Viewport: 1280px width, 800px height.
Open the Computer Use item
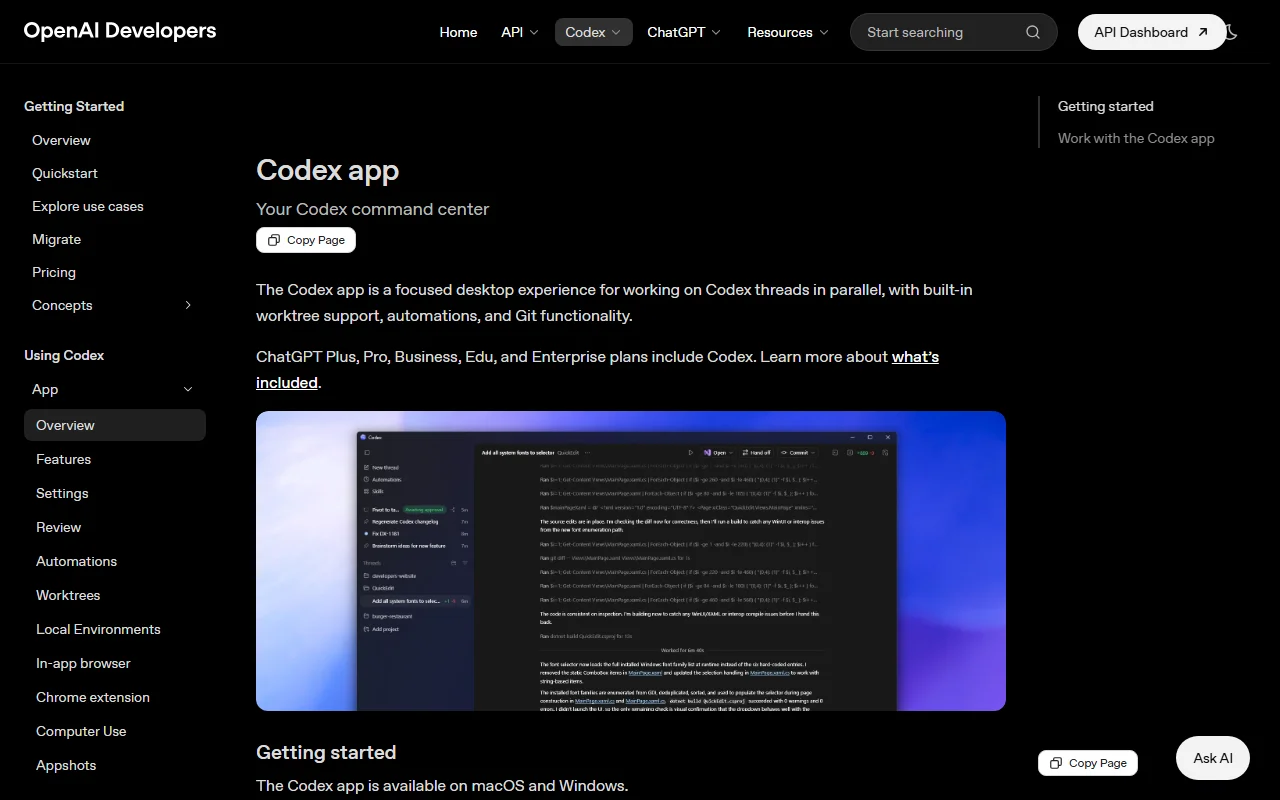click(x=81, y=731)
